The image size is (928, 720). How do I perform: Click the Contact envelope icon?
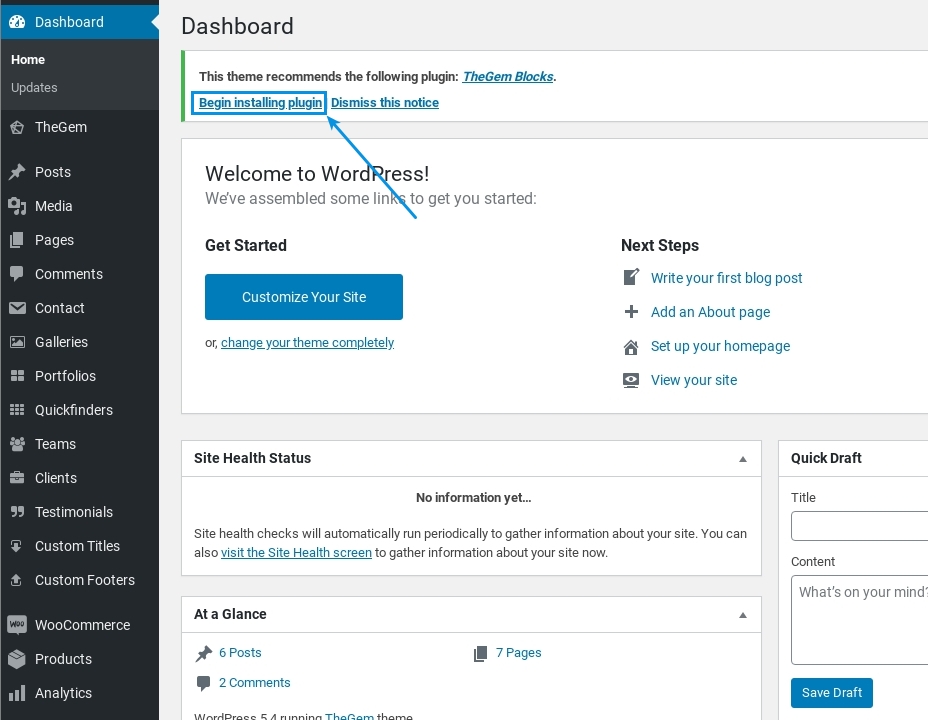click(x=17, y=308)
